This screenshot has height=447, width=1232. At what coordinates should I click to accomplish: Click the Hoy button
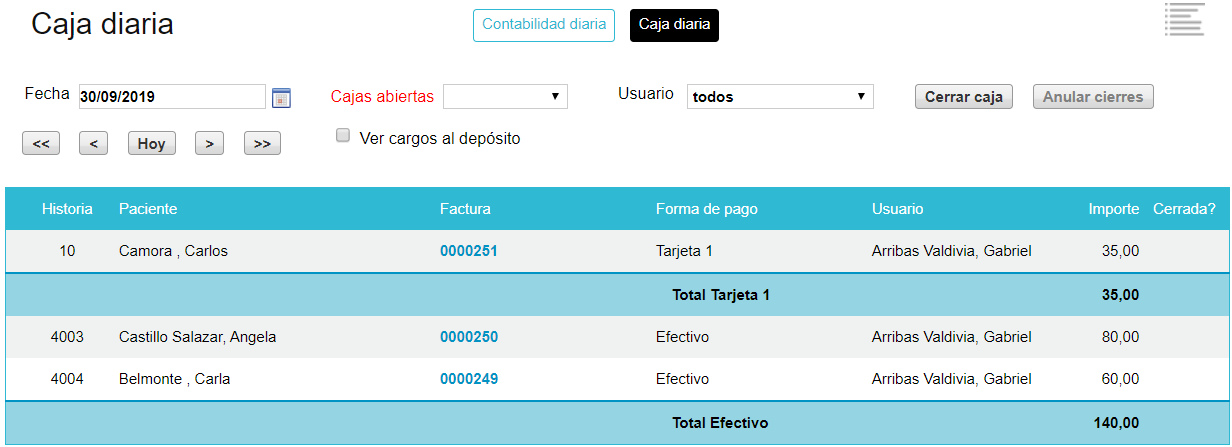pos(152,144)
